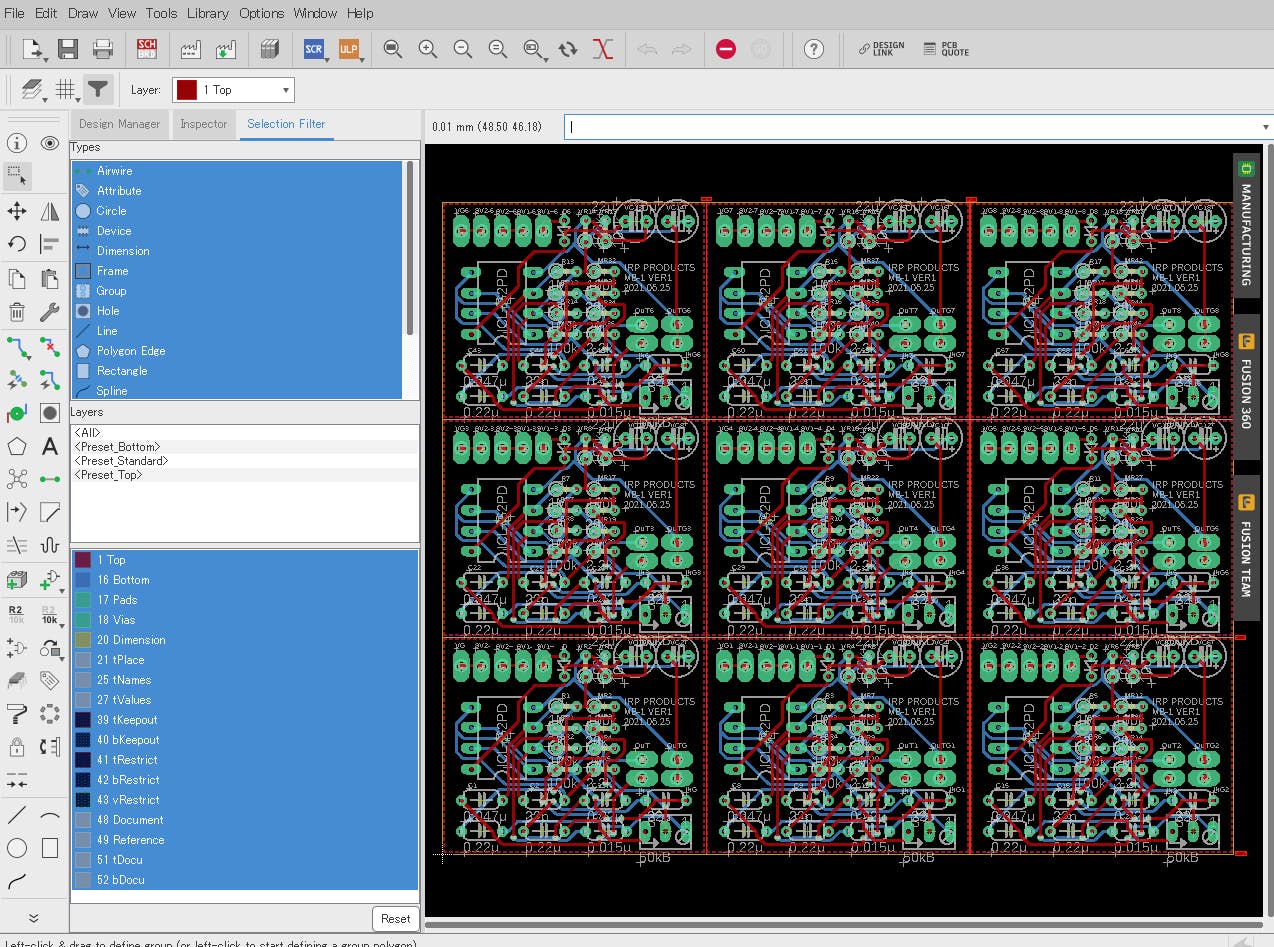Pick the Polygon tool

(x=17, y=447)
